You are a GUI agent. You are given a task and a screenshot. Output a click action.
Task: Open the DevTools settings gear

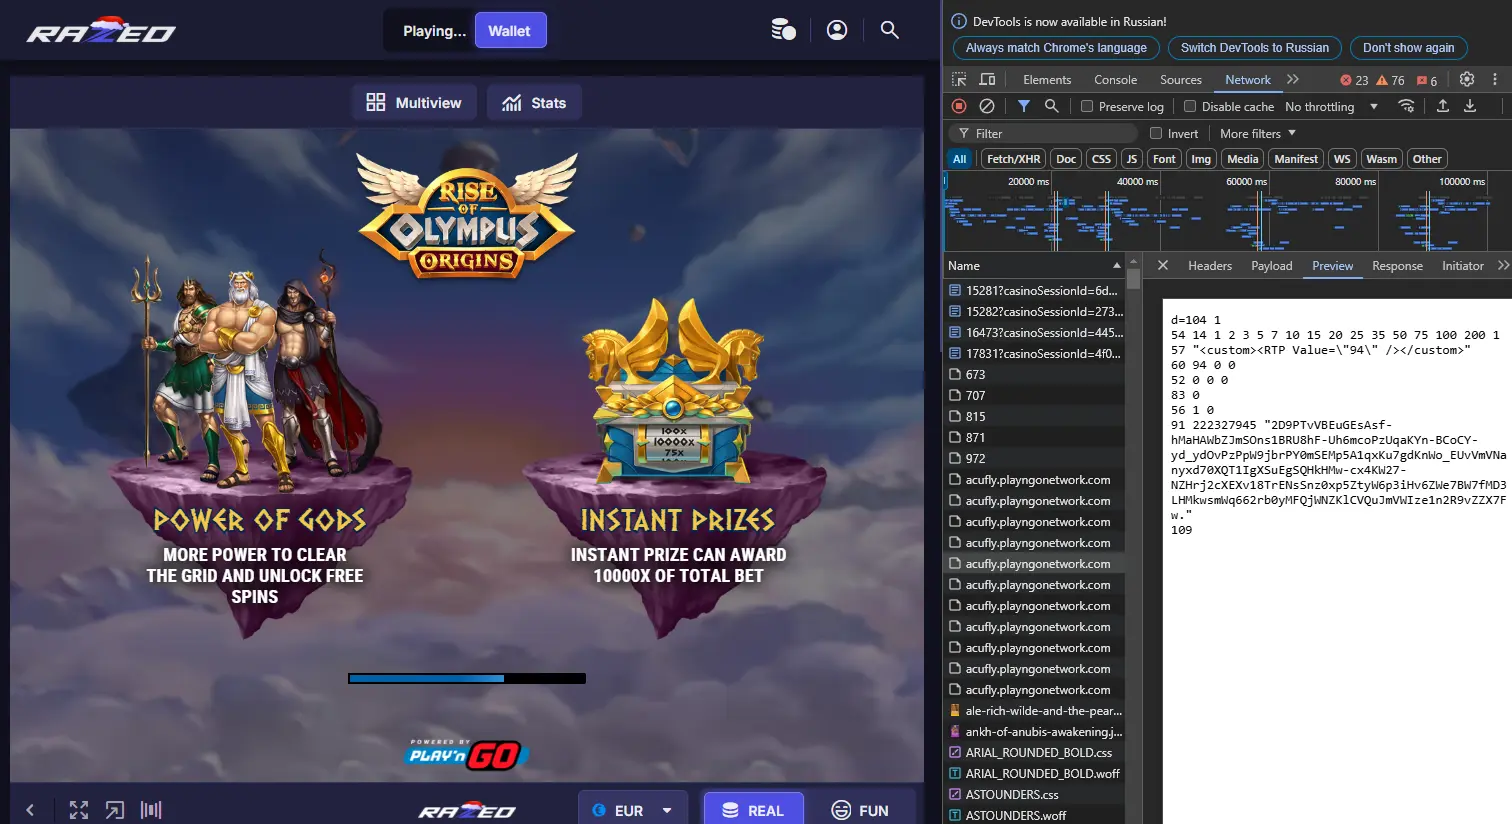pyautogui.click(x=1467, y=80)
